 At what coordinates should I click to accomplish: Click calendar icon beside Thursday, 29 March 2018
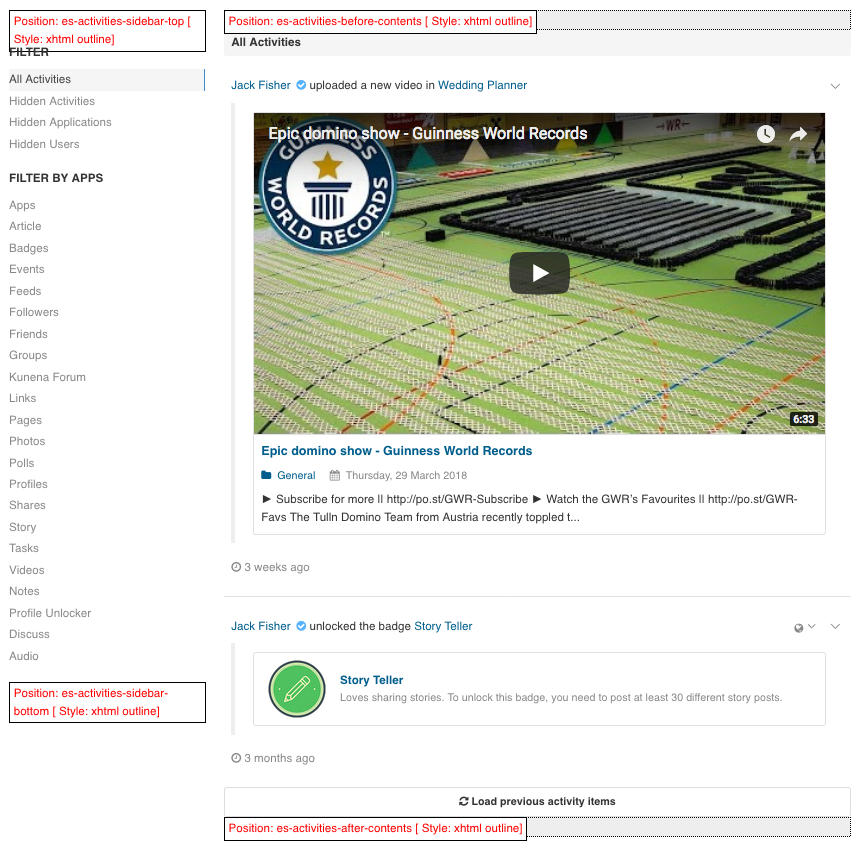[334, 475]
